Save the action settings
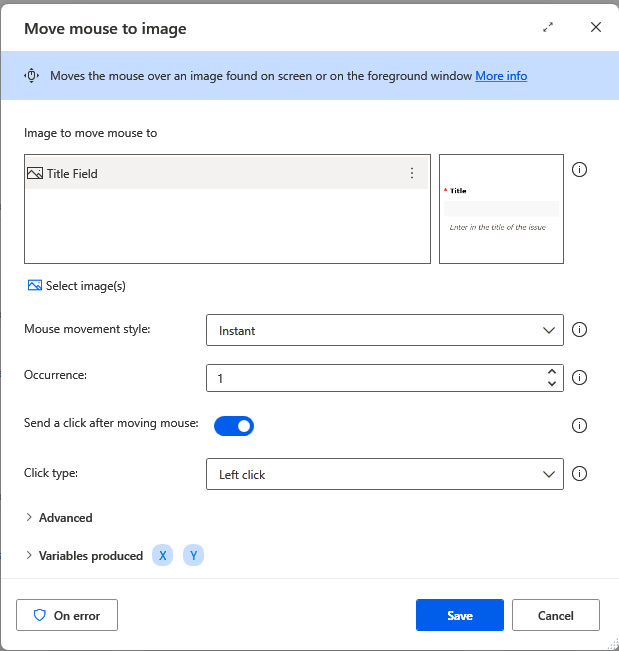619x651 pixels. click(460, 615)
